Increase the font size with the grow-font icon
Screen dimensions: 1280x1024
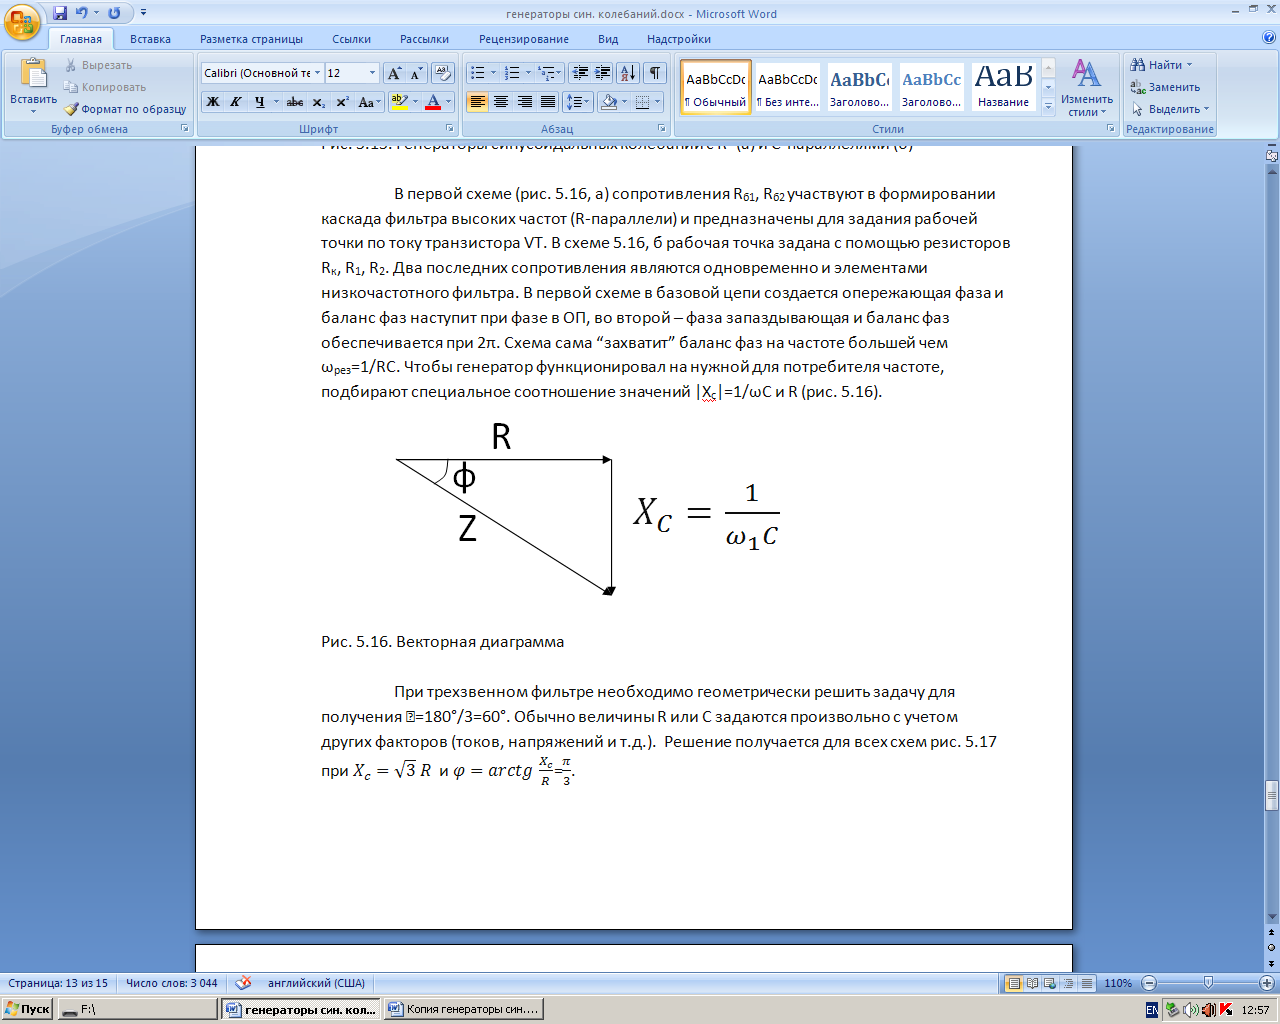394,73
